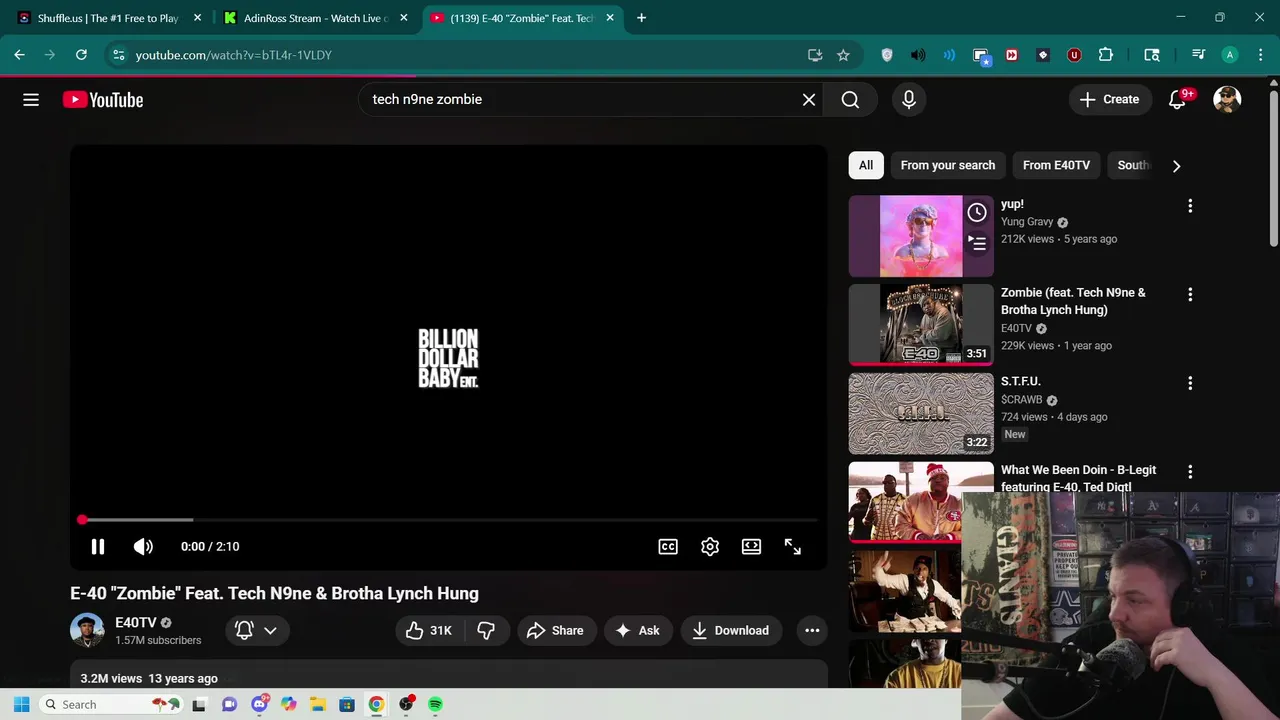The image size is (1280, 720).
Task: Open more actions three-dot menu
Action: click(x=812, y=631)
